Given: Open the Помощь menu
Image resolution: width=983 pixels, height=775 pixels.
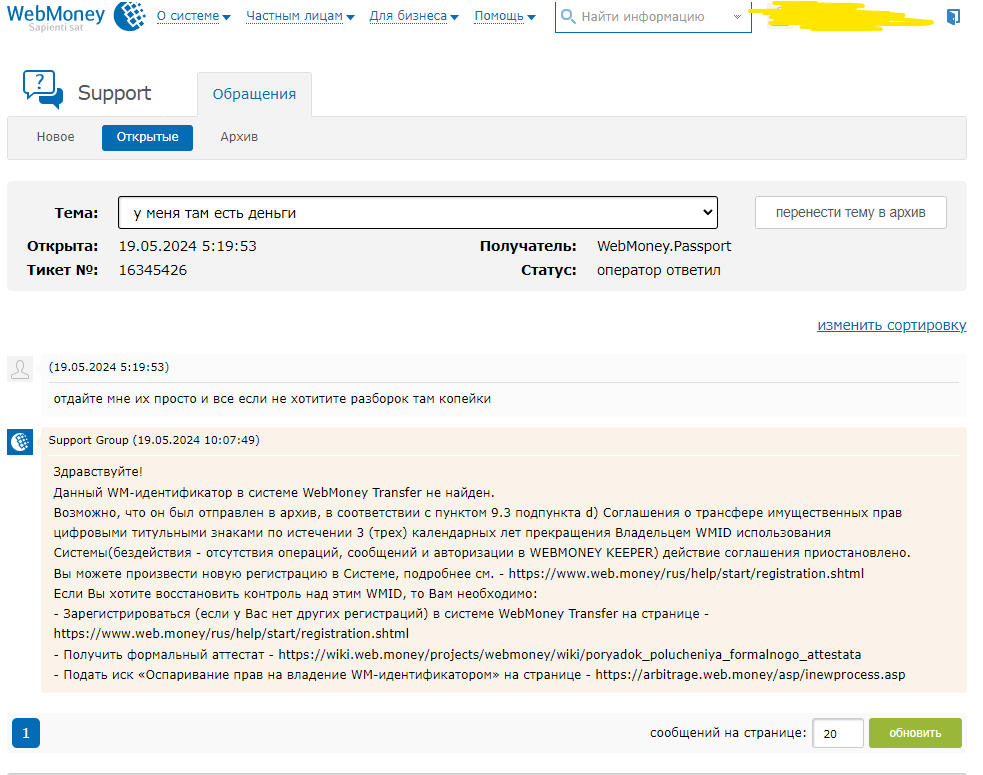Looking at the screenshot, I should (504, 17).
